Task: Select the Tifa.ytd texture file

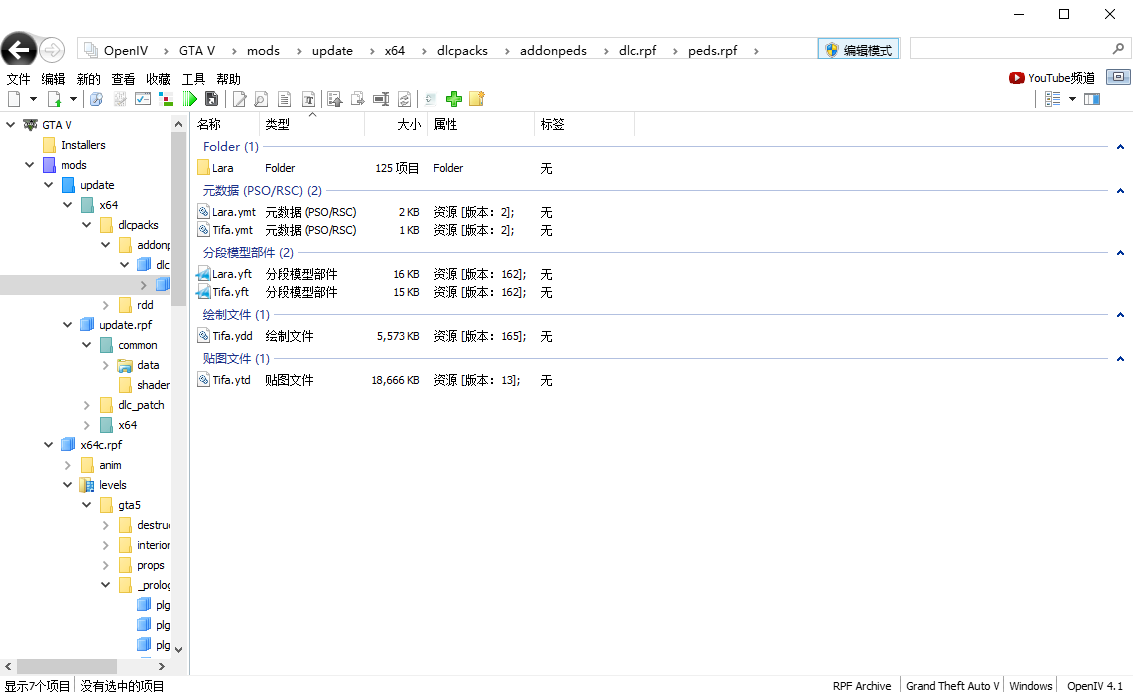Action: (x=229, y=380)
